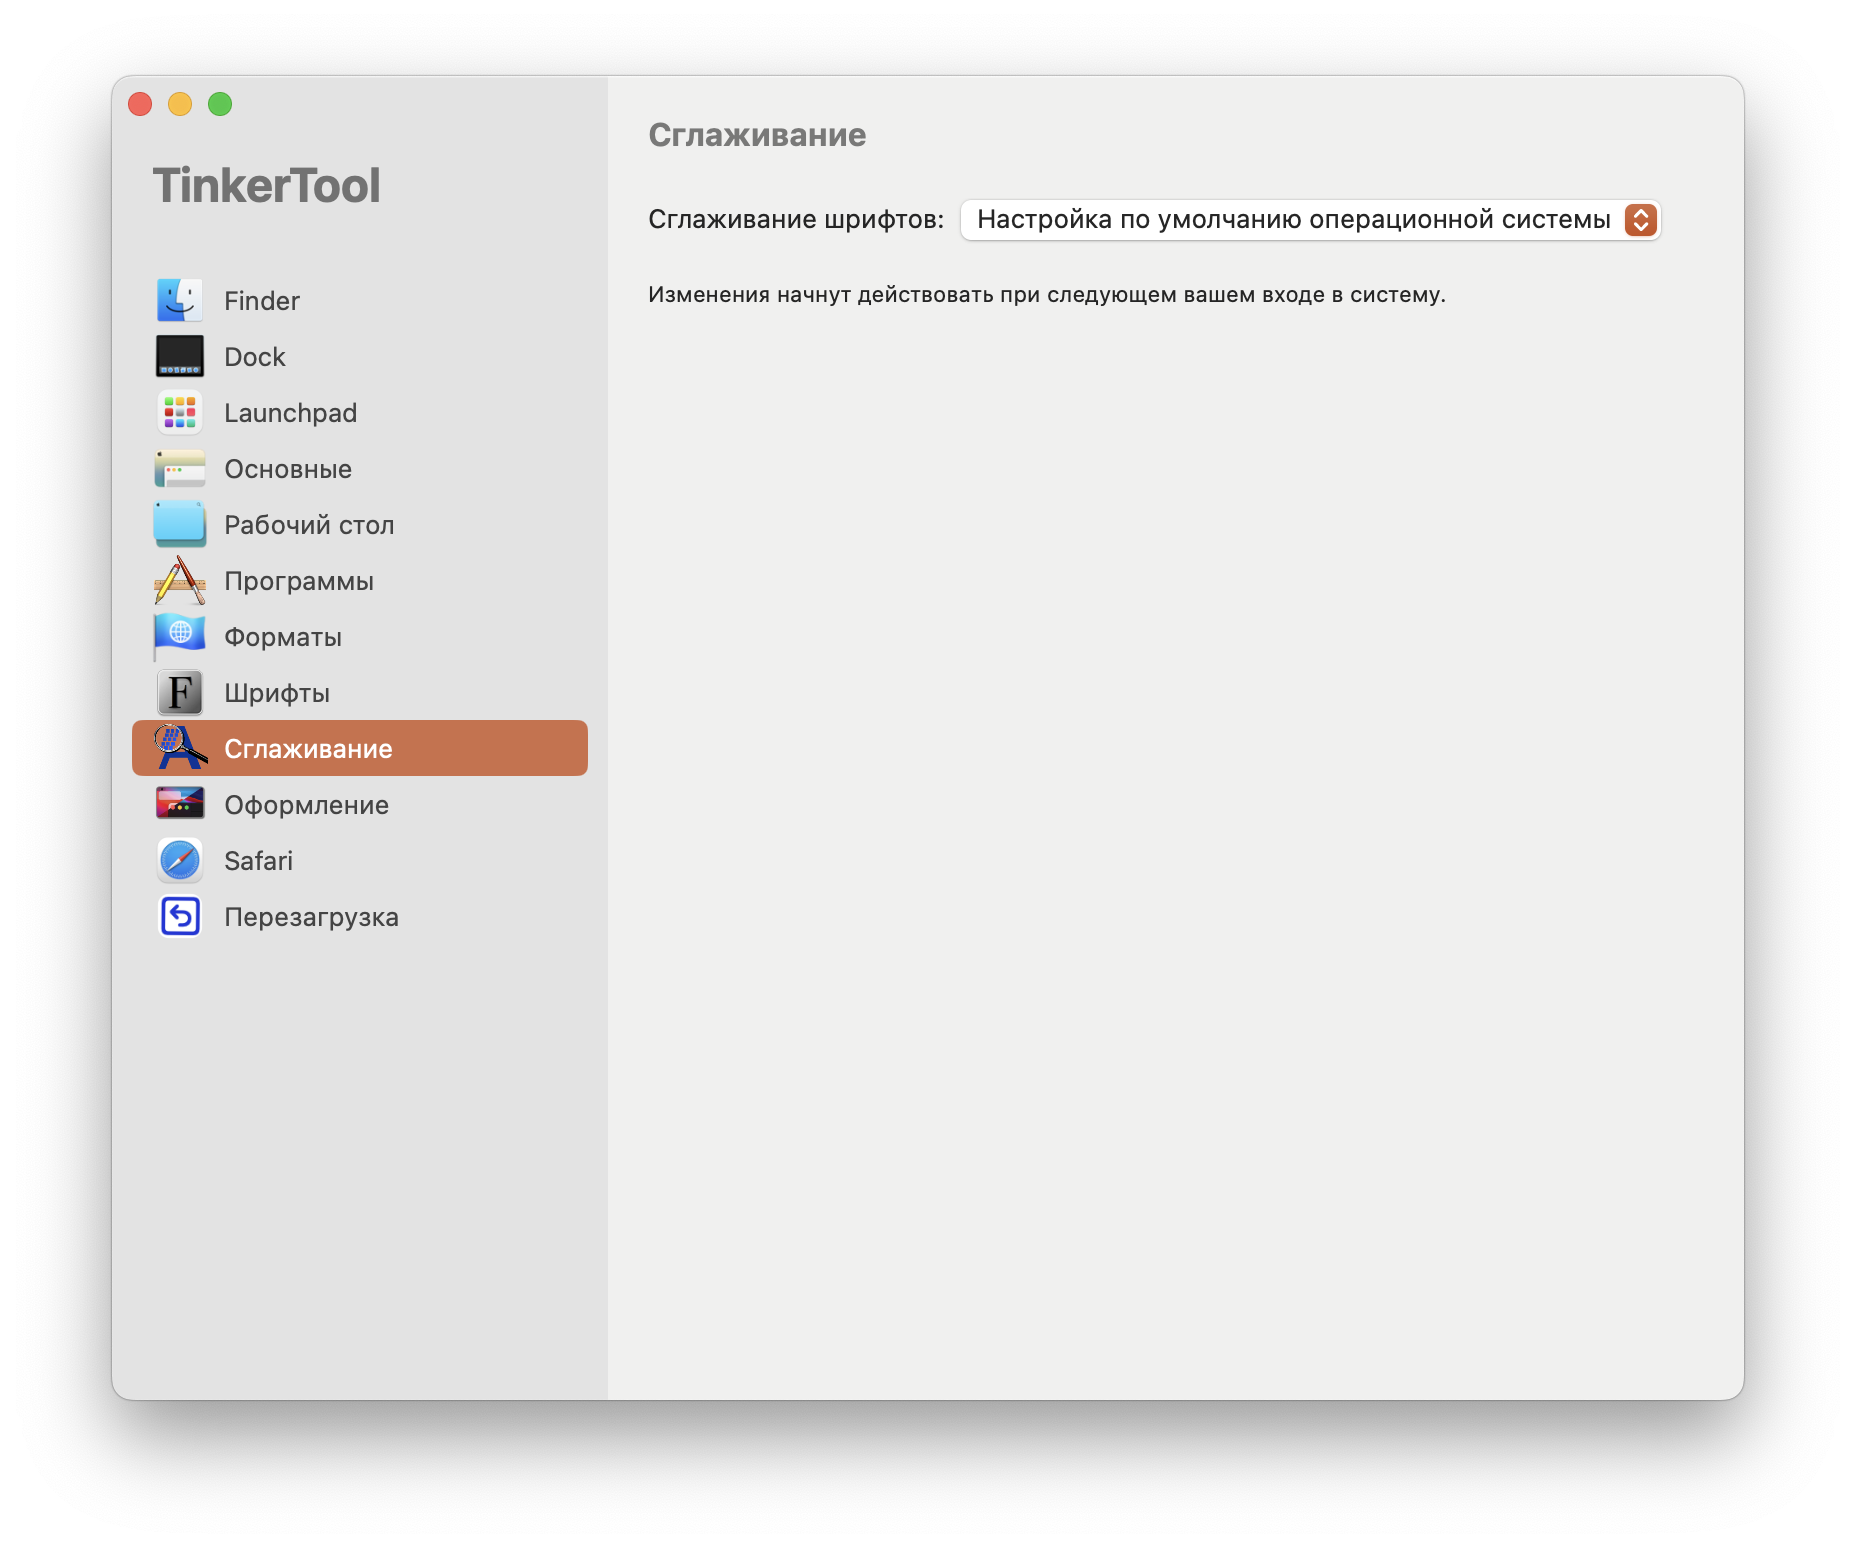Select the Программы pencil-ruler icon
Image resolution: width=1856 pixels, height=1548 pixels.
pos(180,580)
